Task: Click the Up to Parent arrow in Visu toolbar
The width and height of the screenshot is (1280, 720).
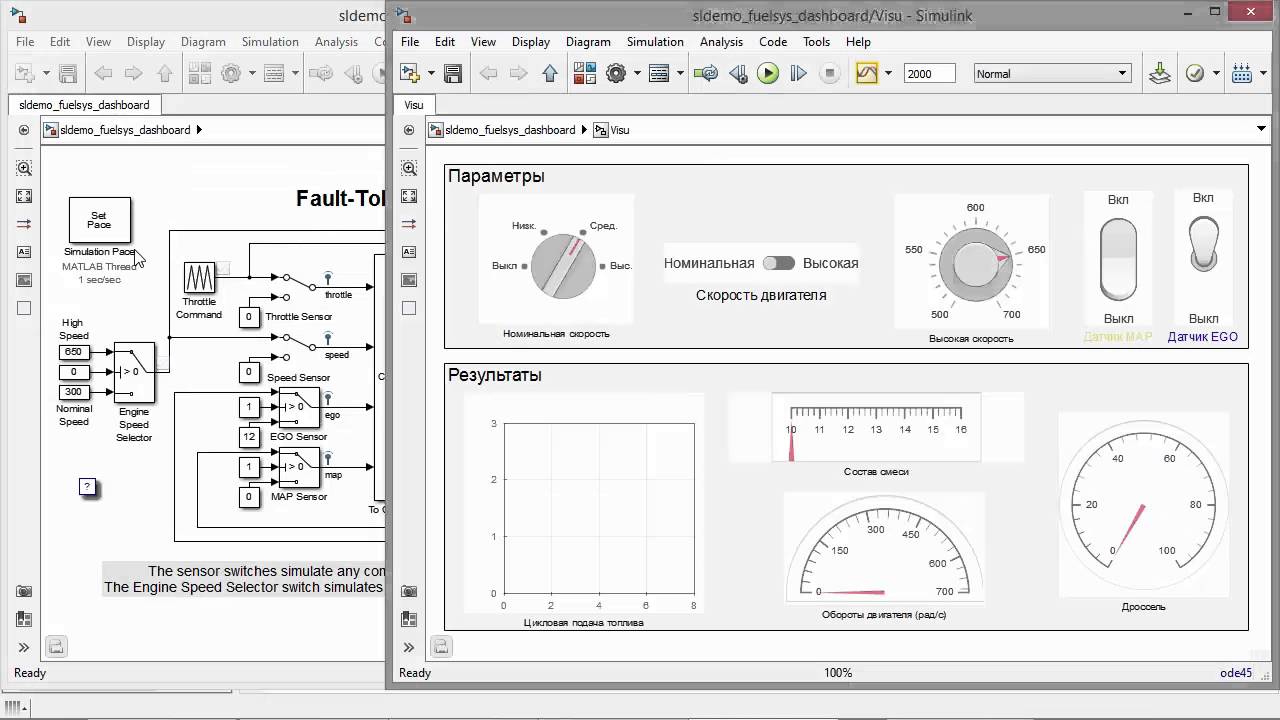Action: coord(549,73)
